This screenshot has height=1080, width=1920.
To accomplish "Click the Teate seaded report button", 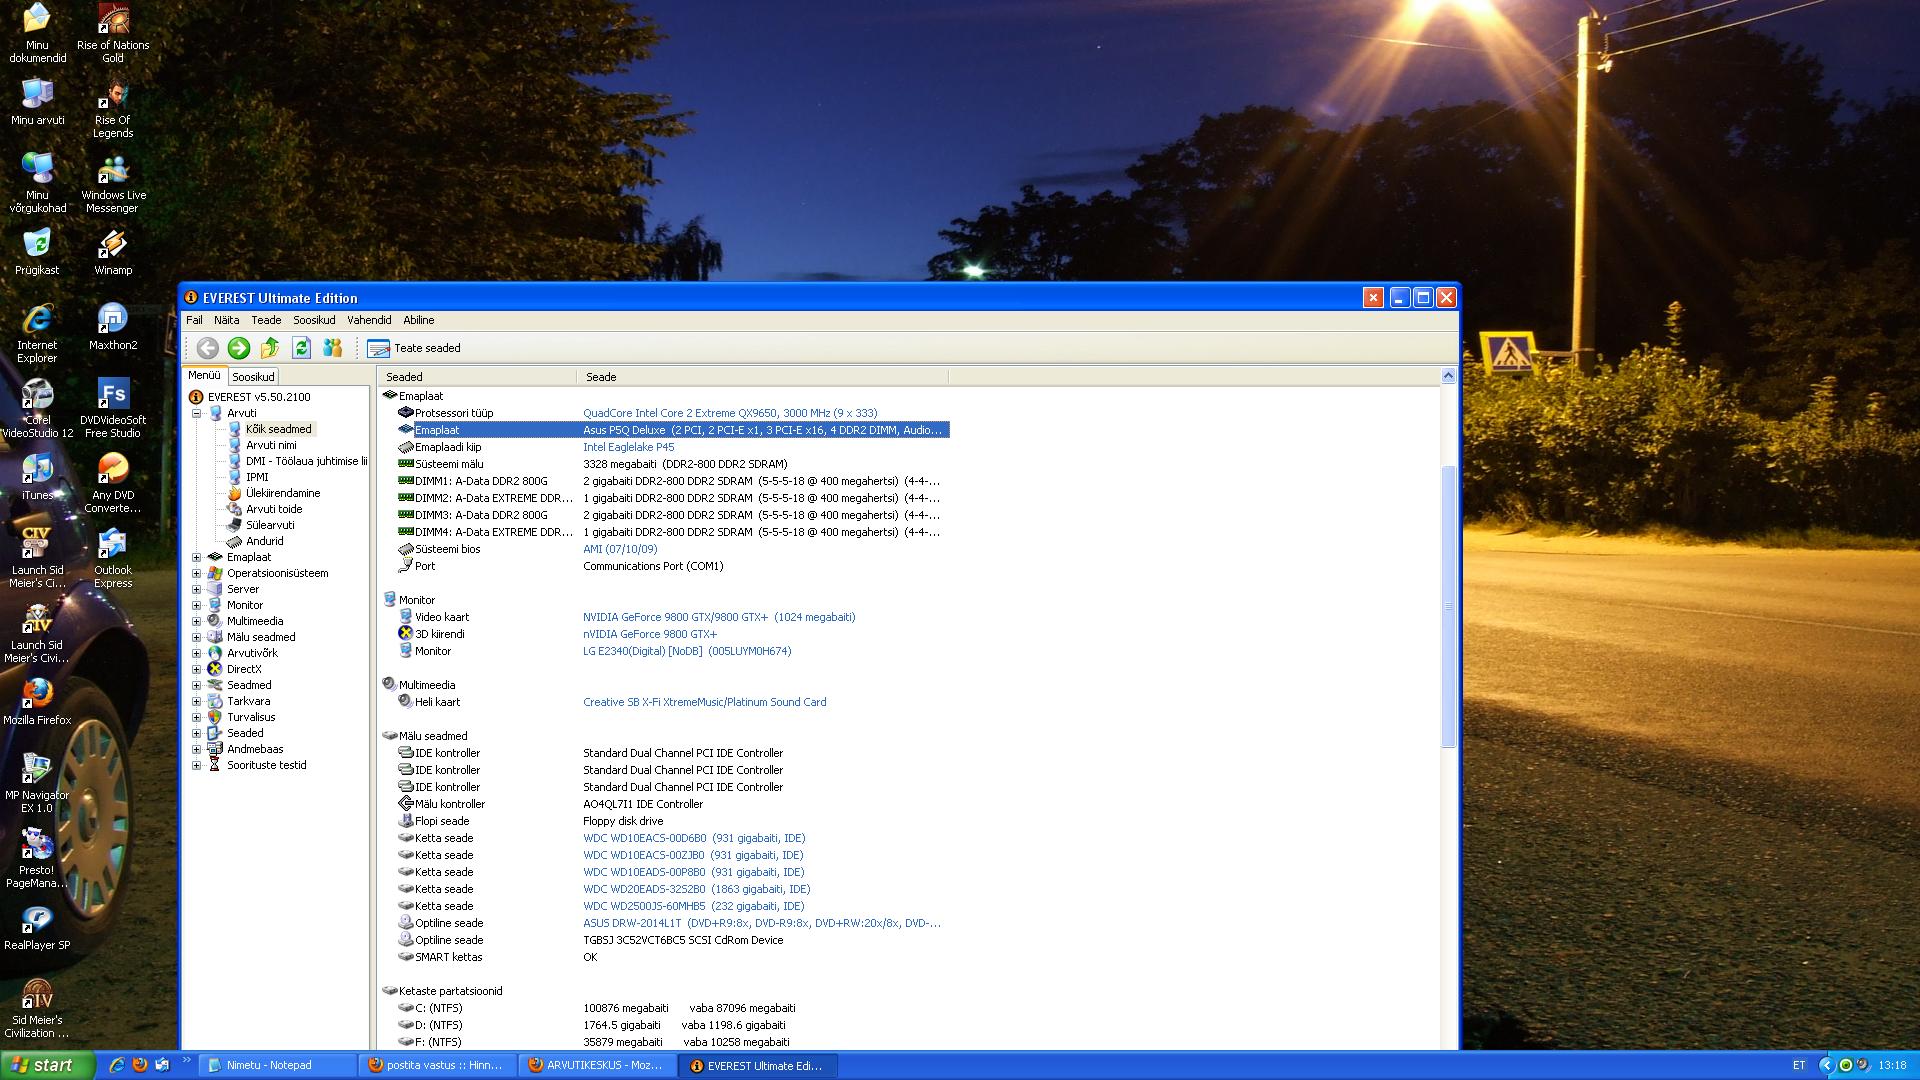I will point(414,348).
